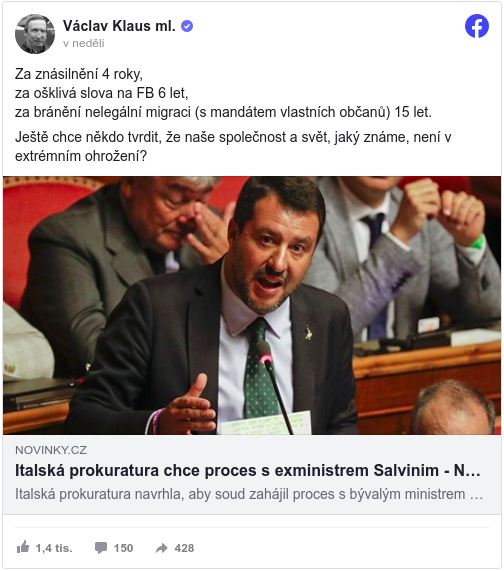Click the article description 'Italská prokuratura navrhla'
The width and height of the screenshot is (504, 571).
[x=249, y=494]
